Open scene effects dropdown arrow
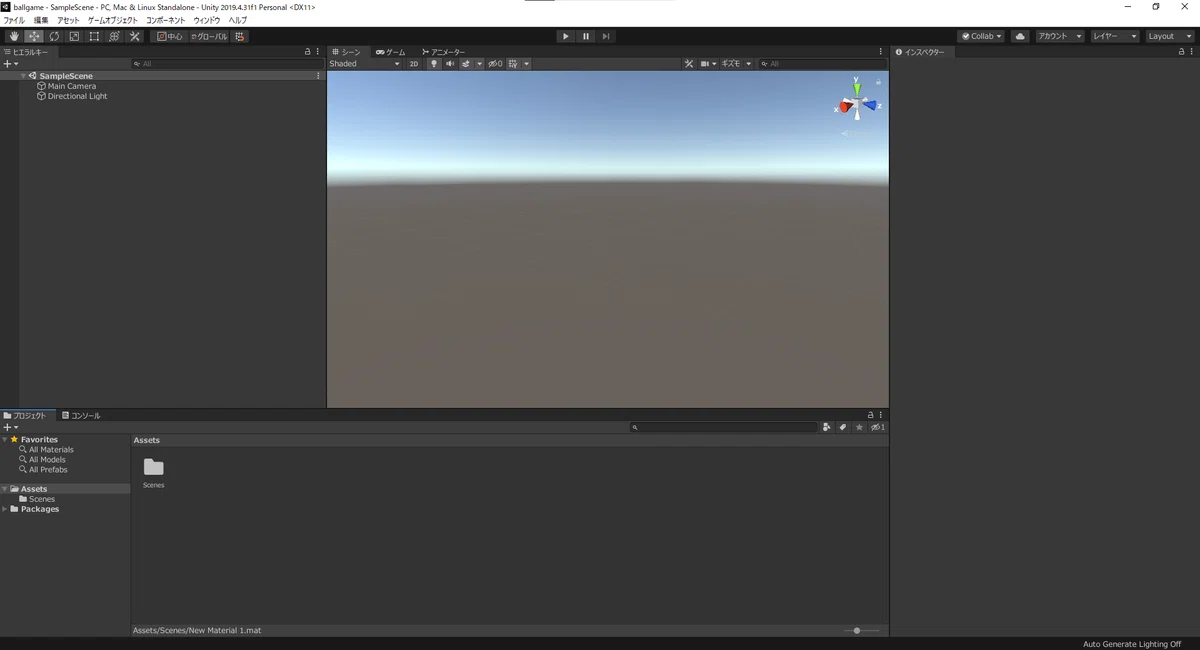This screenshot has width=1200, height=650. (x=479, y=64)
